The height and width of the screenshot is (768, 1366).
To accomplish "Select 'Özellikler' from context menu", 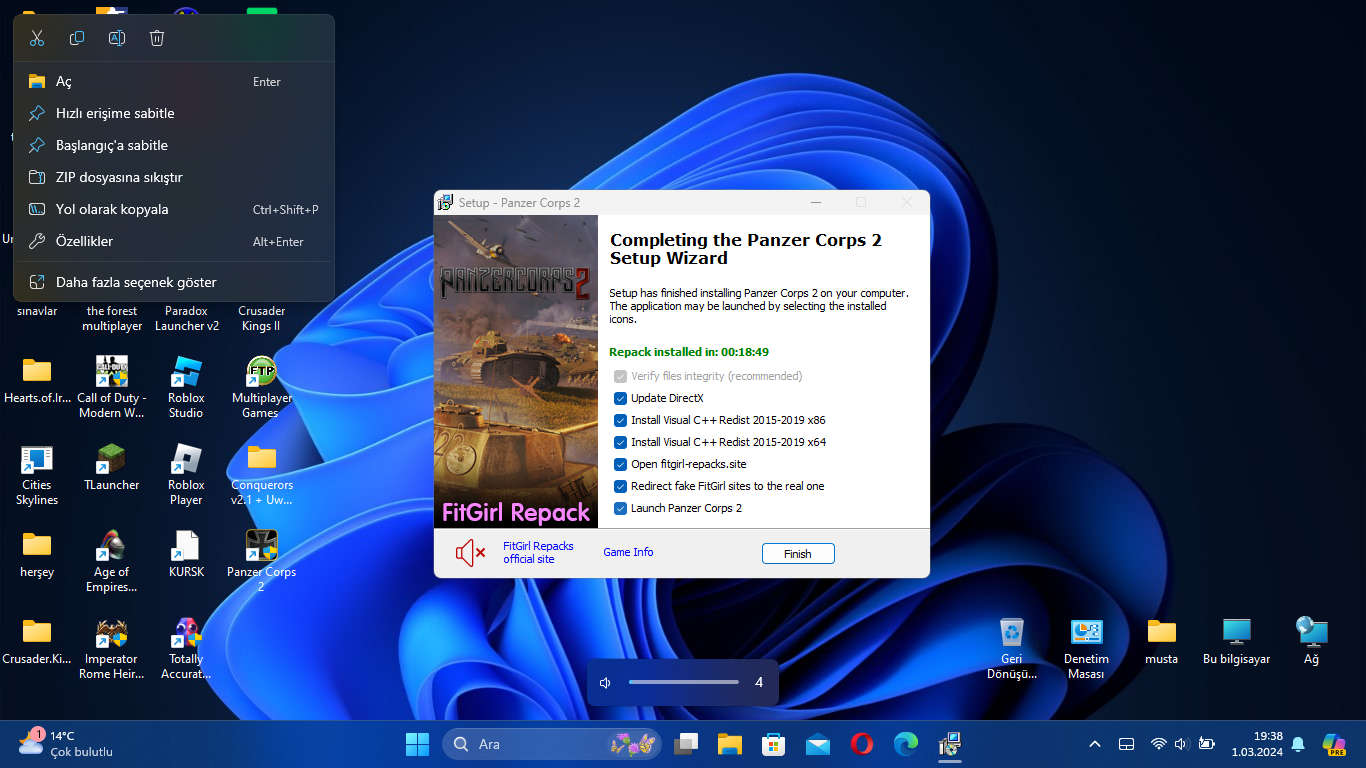I will coord(84,241).
